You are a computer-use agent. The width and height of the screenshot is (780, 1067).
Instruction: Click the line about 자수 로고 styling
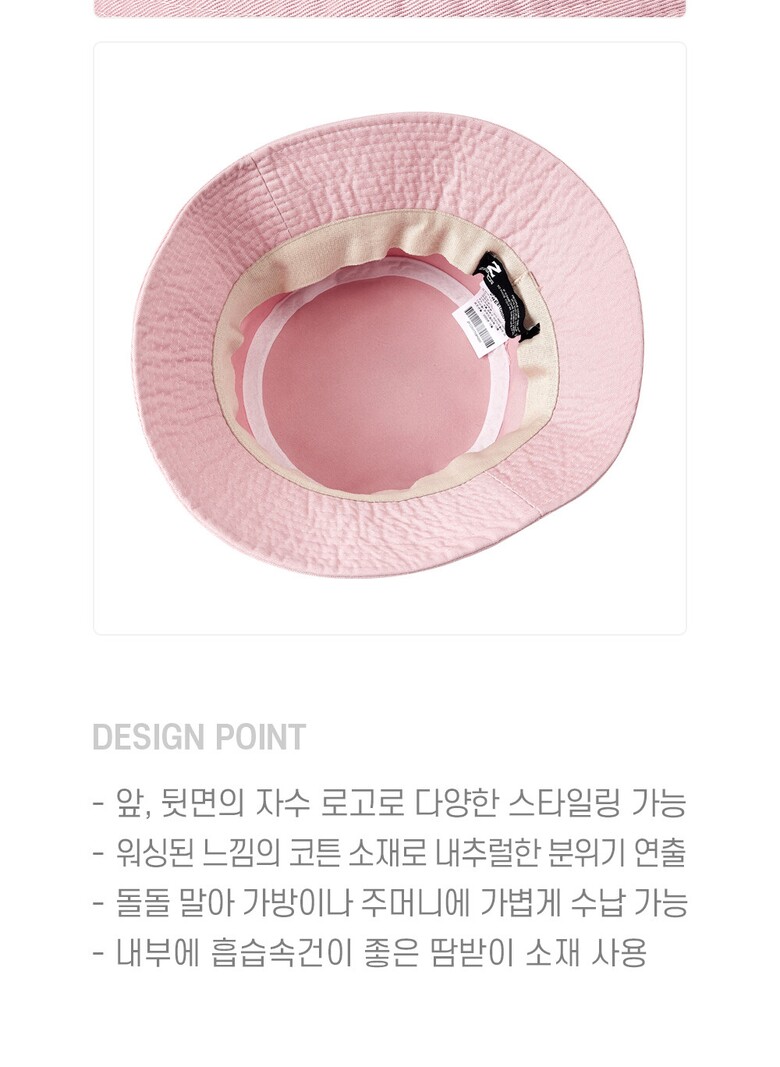coord(389,803)
